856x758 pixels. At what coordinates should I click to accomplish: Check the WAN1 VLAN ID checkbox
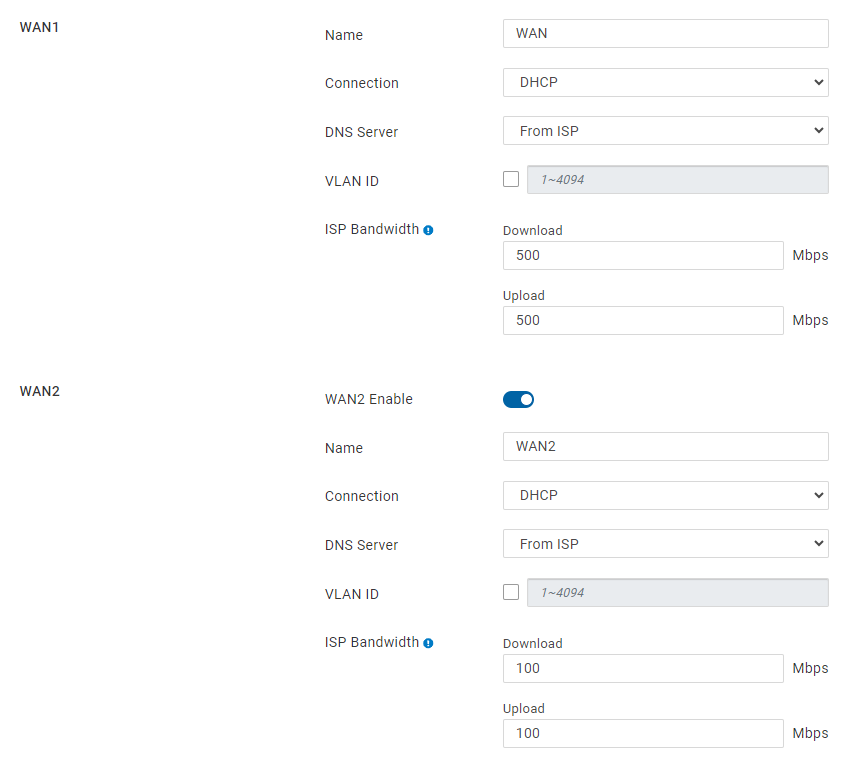pyautogui.click(x=511, y=180)
